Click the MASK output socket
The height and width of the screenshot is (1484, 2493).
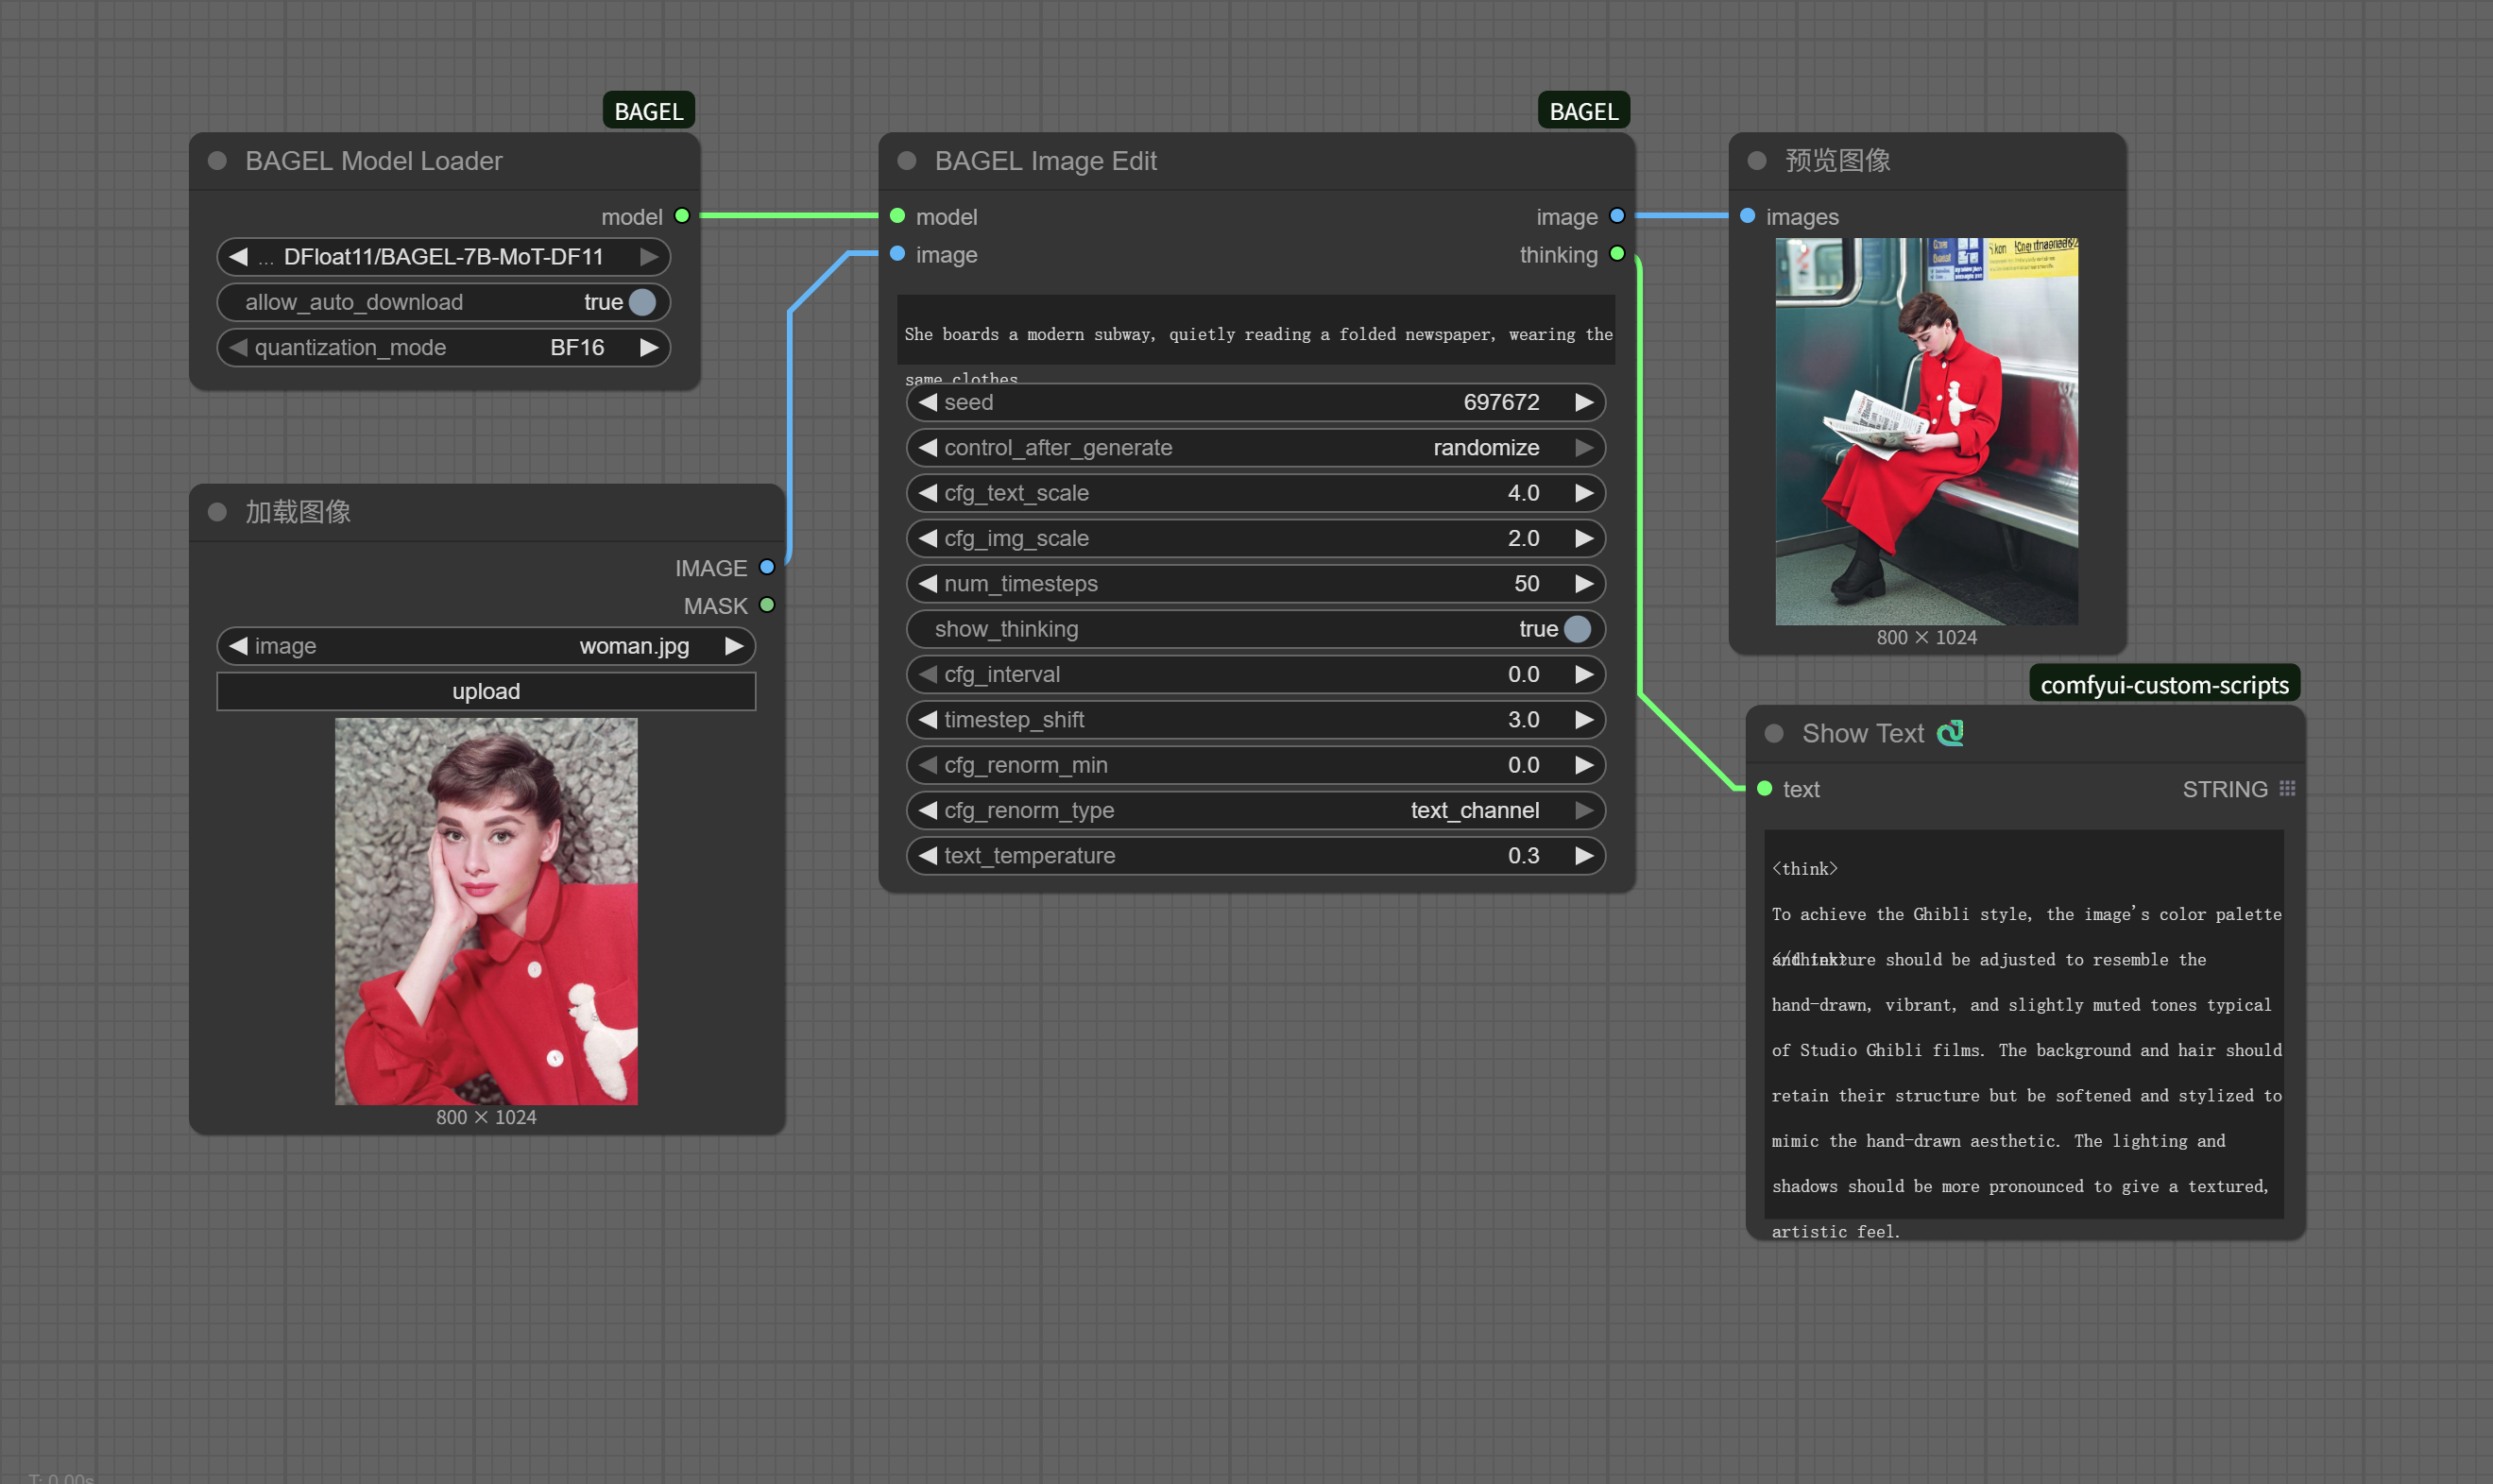click(x=767, y=605)
